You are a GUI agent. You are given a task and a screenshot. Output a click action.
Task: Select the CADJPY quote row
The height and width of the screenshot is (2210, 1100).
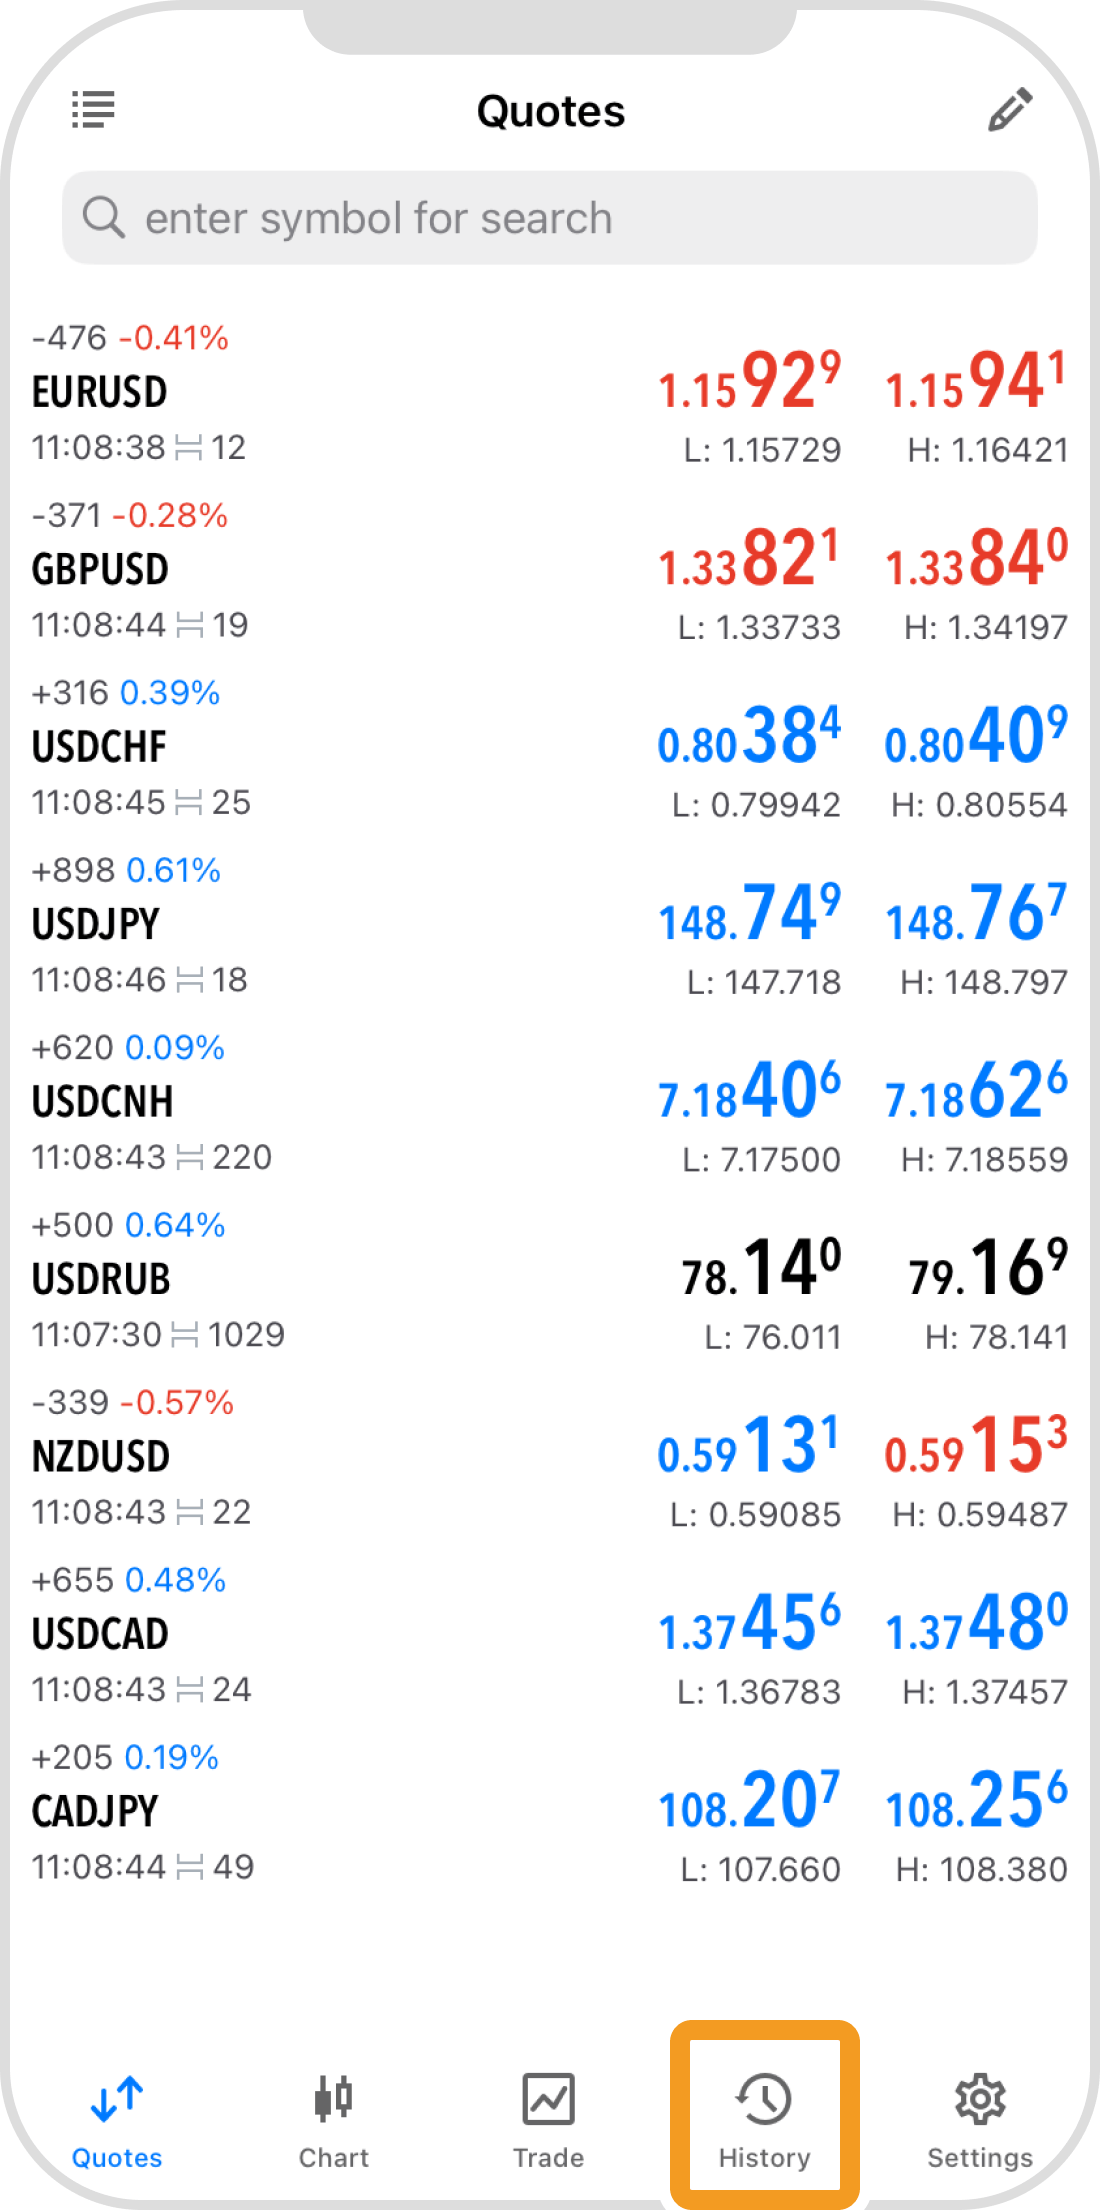pyautogui.click(x=550, y=1812)
